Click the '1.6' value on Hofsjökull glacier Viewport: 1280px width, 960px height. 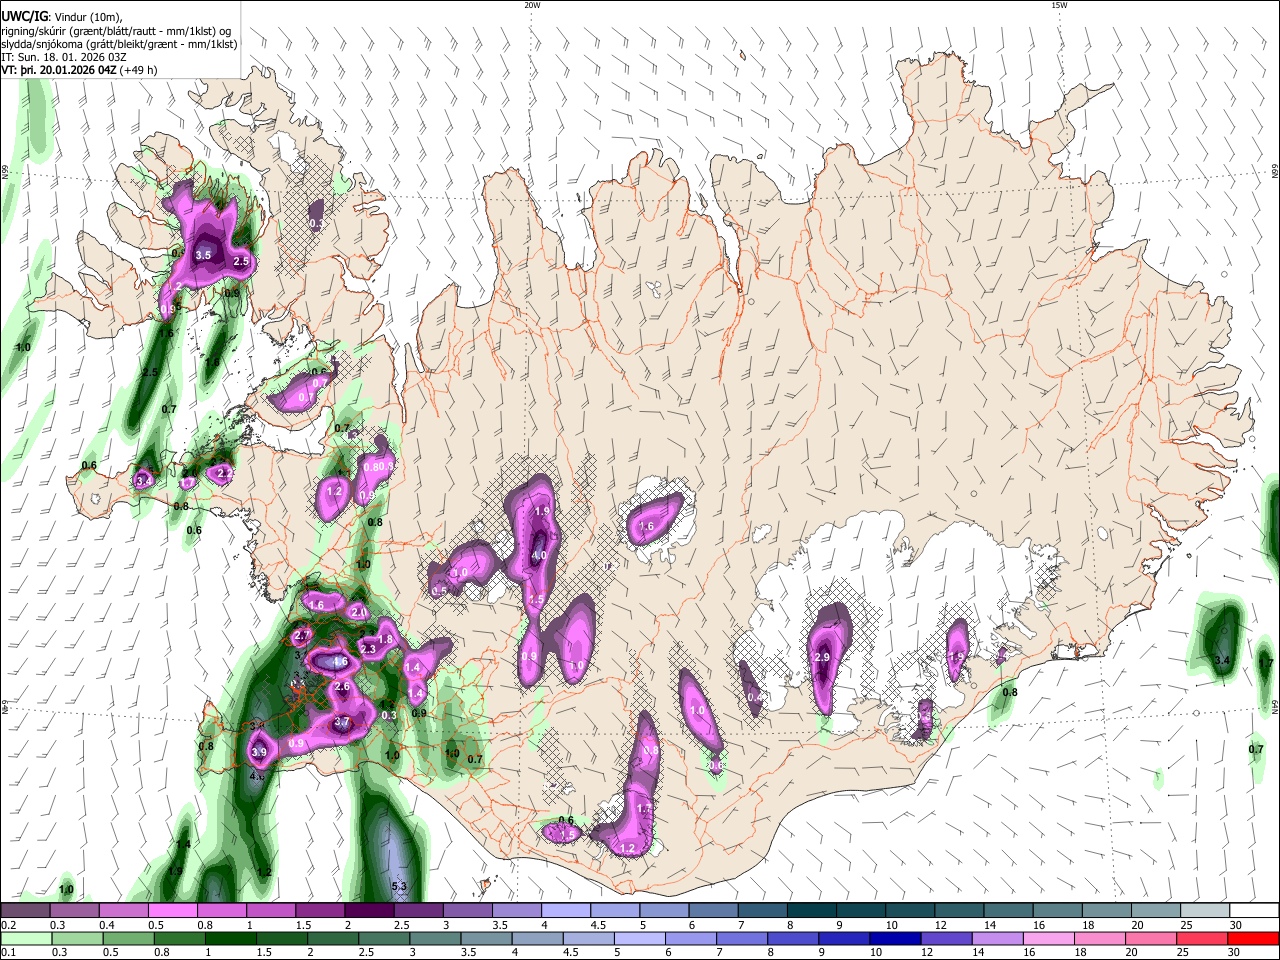click(646, 526)
